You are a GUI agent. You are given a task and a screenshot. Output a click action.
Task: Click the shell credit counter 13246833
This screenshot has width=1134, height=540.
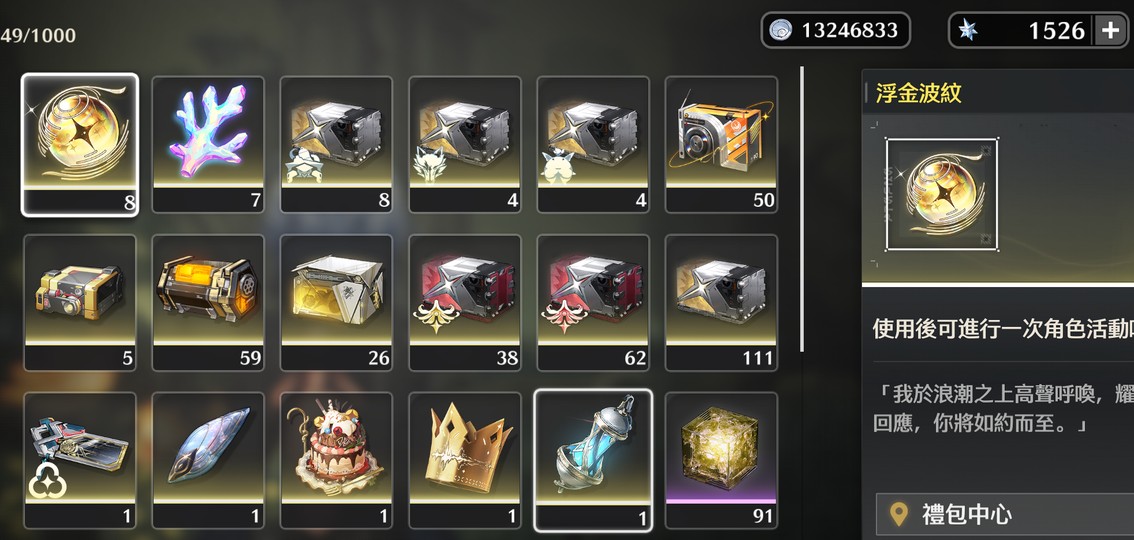pyautogui.click(x=835, y=30)
